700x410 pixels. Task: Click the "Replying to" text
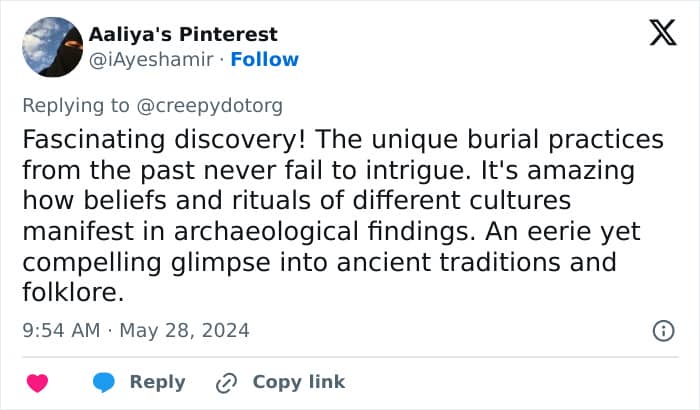pyautogui.click(x=76, y=106)
